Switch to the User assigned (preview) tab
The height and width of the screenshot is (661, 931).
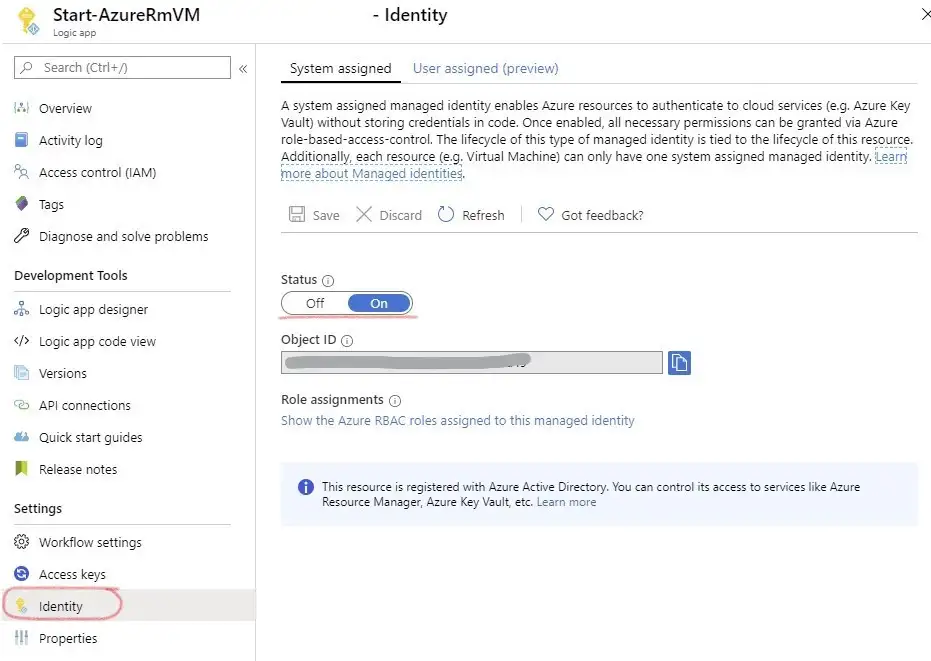click(x=486, y=68)
